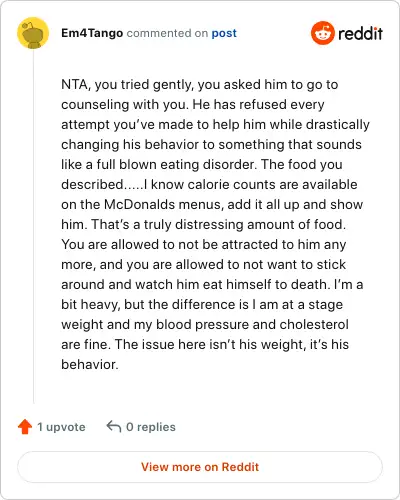Click the comment's opening word "NTA"

75,85
